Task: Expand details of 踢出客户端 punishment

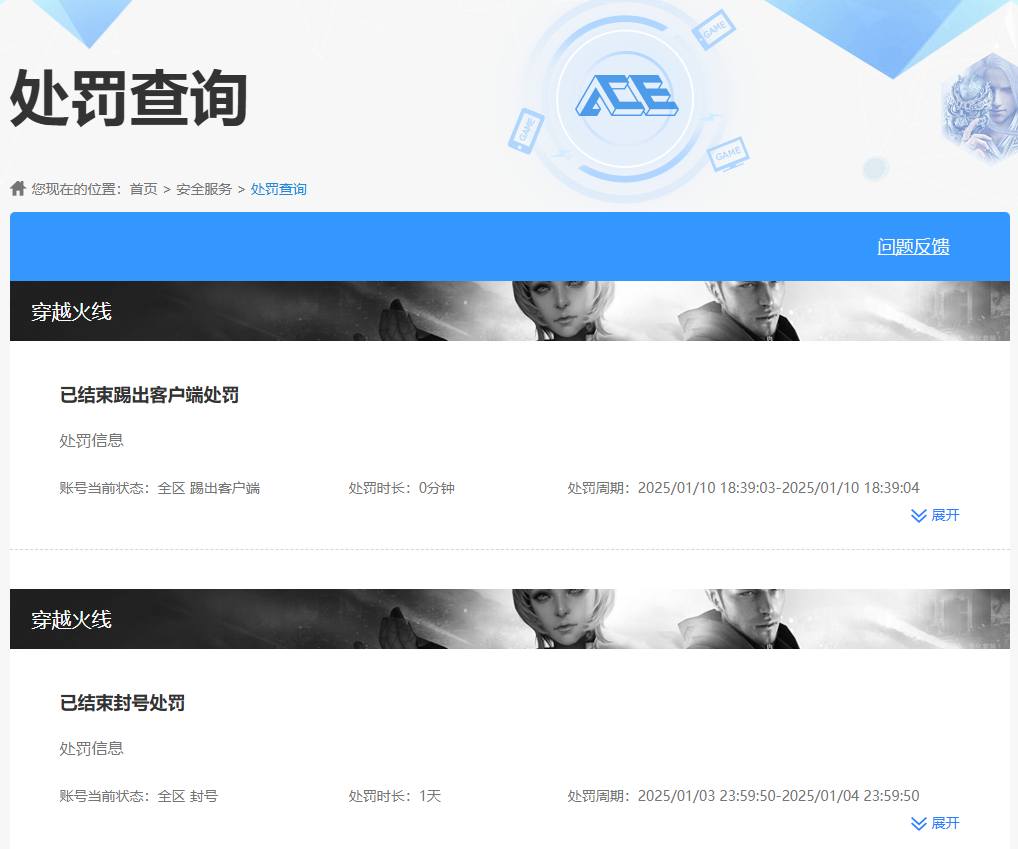Action: pos(936,515)
